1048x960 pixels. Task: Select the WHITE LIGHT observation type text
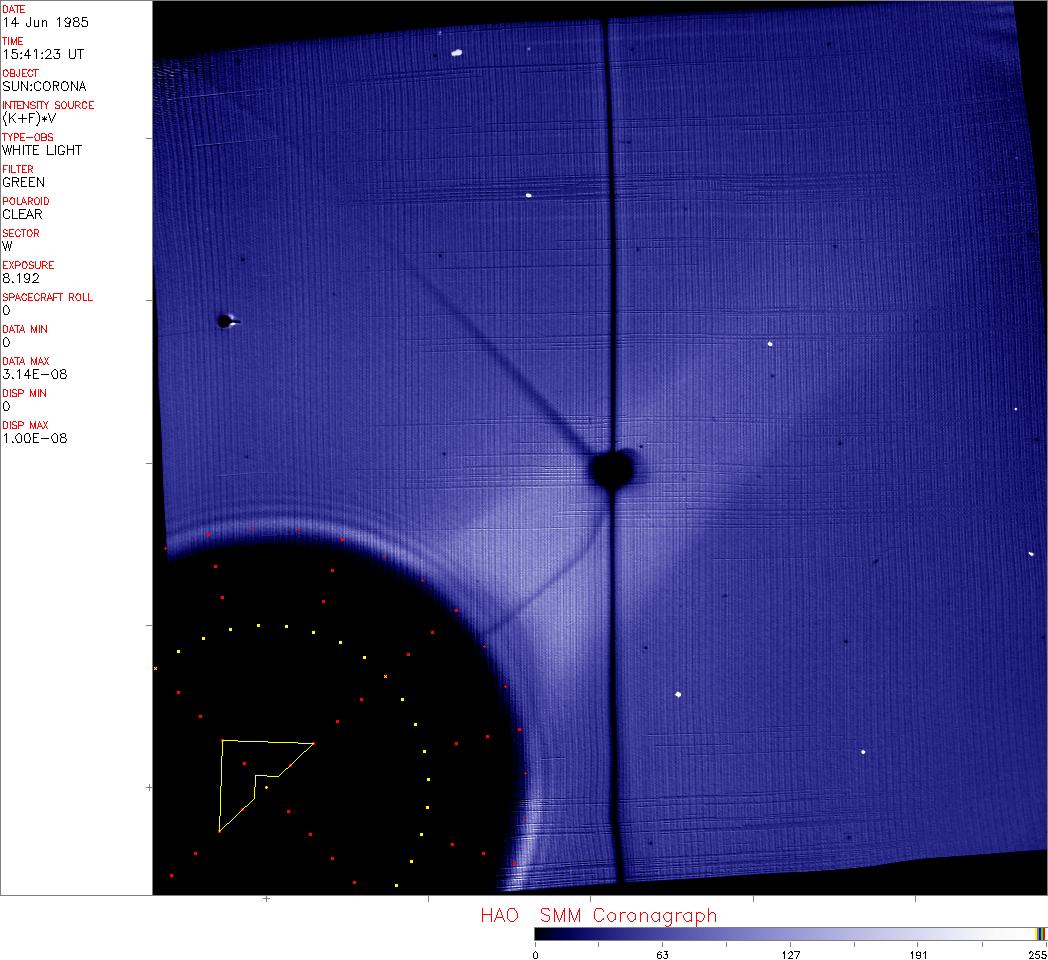pyautogui.click(x=42, y=150)
